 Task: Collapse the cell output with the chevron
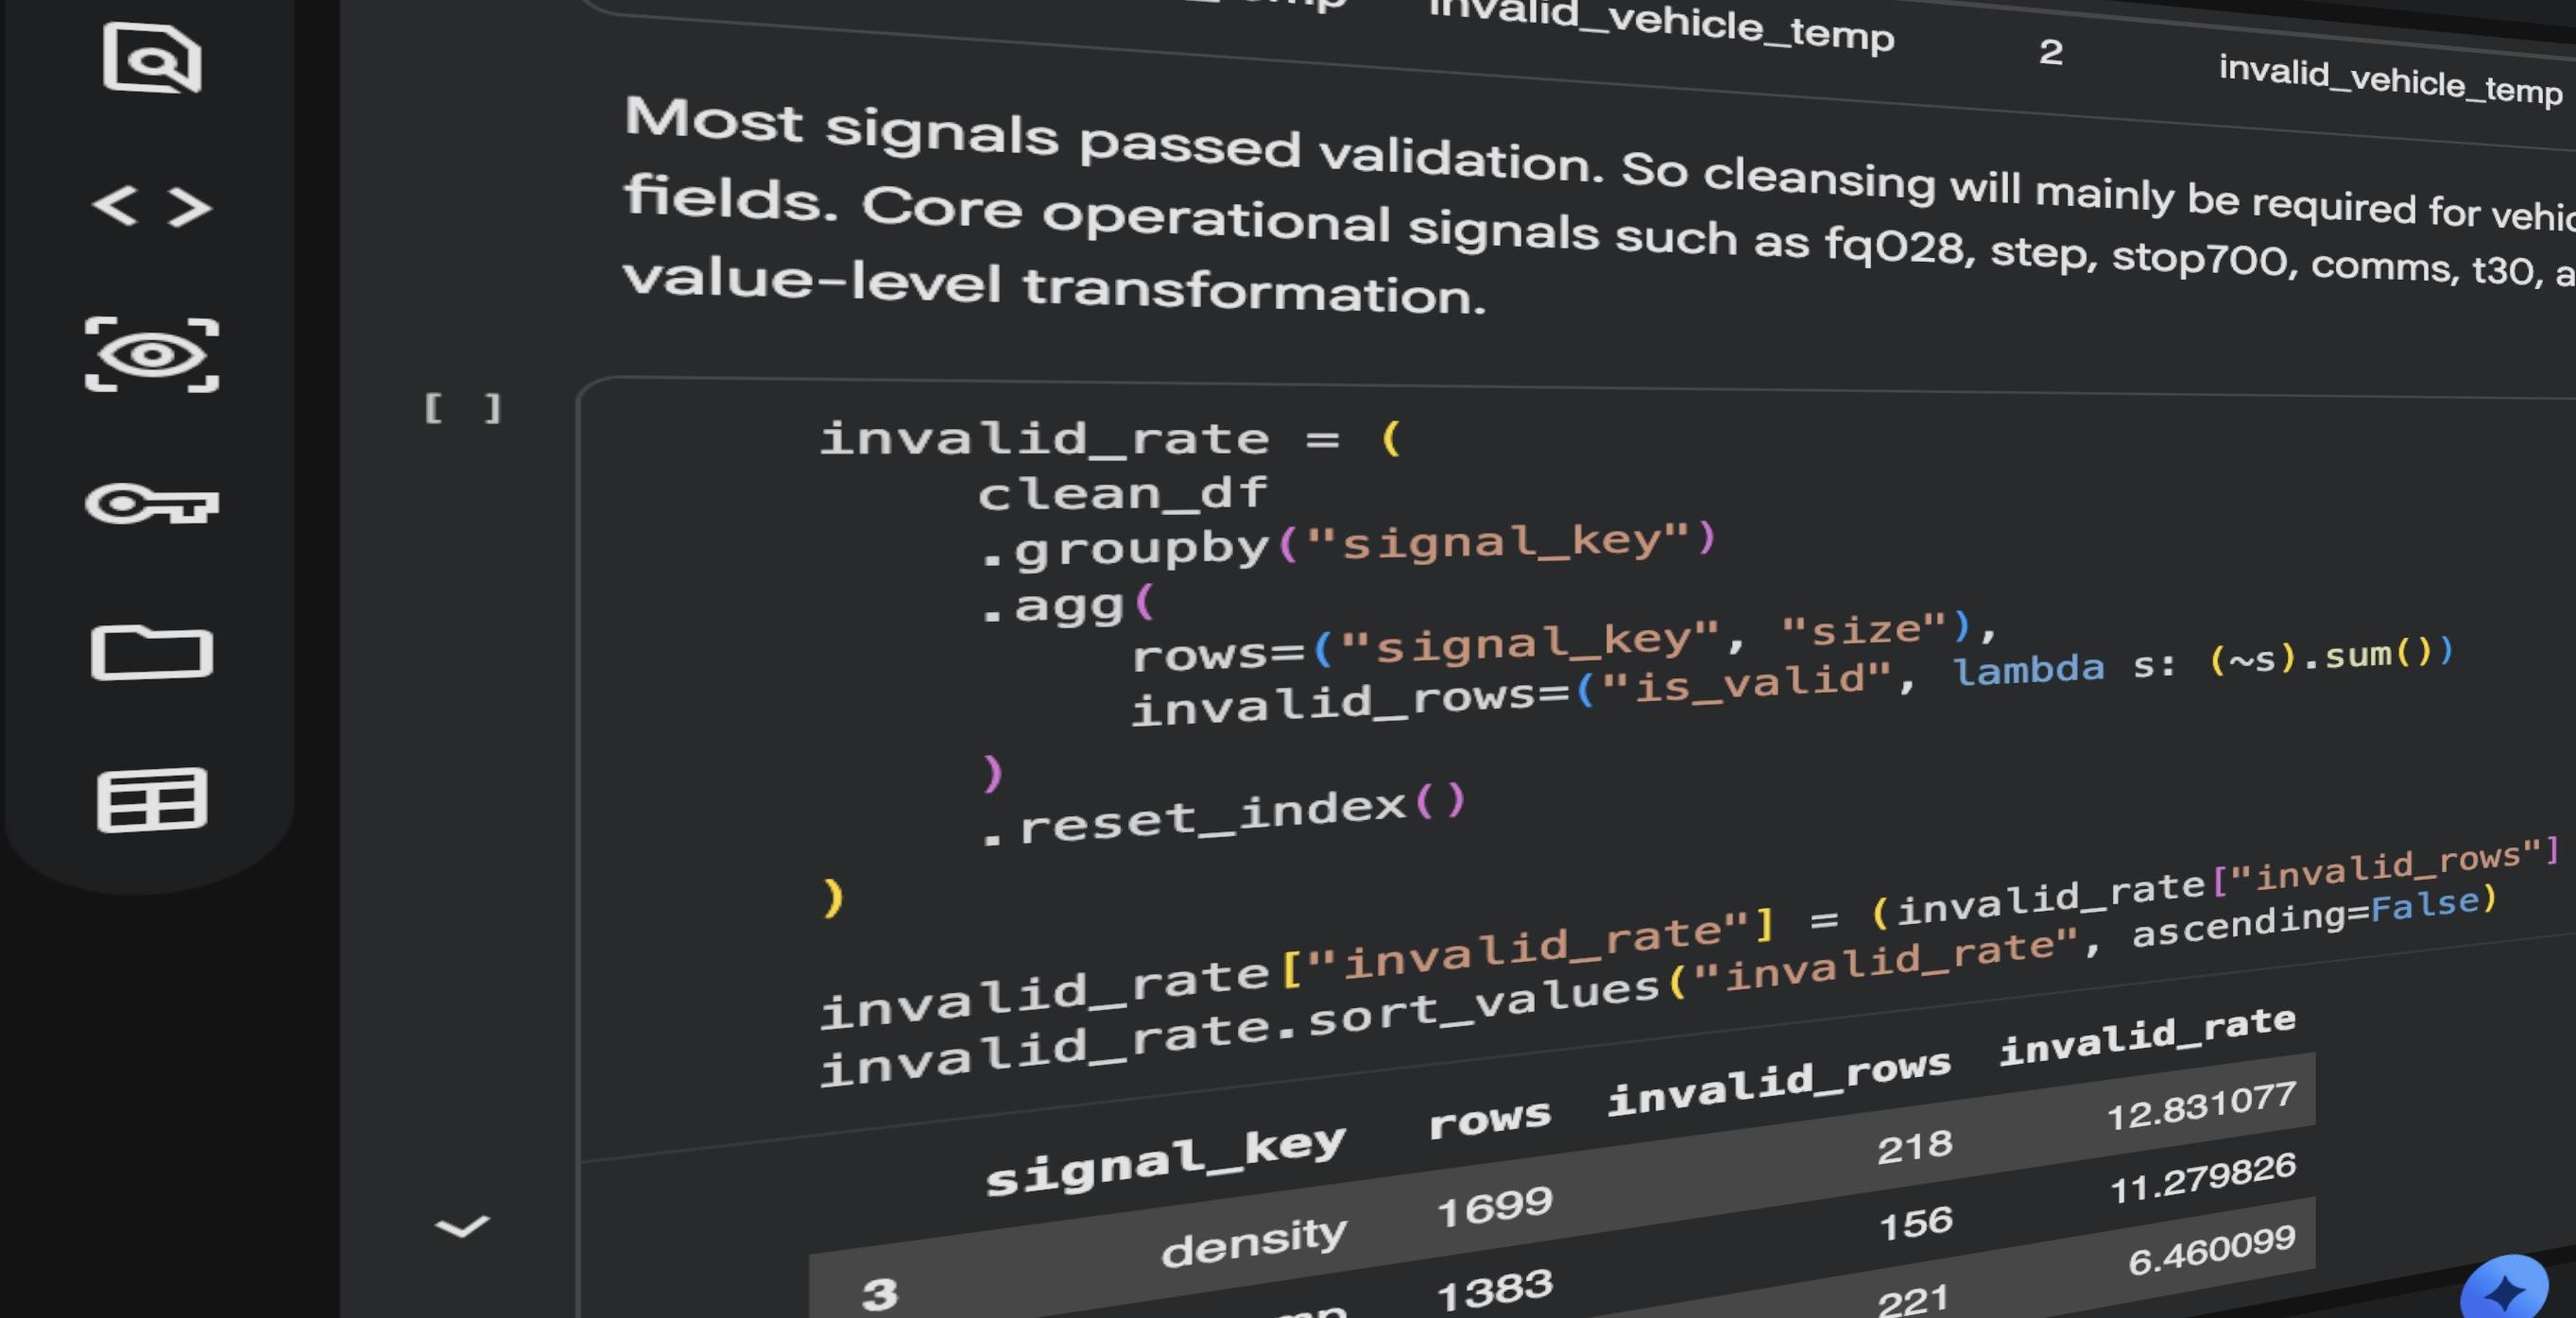(x=462, y=1226)
